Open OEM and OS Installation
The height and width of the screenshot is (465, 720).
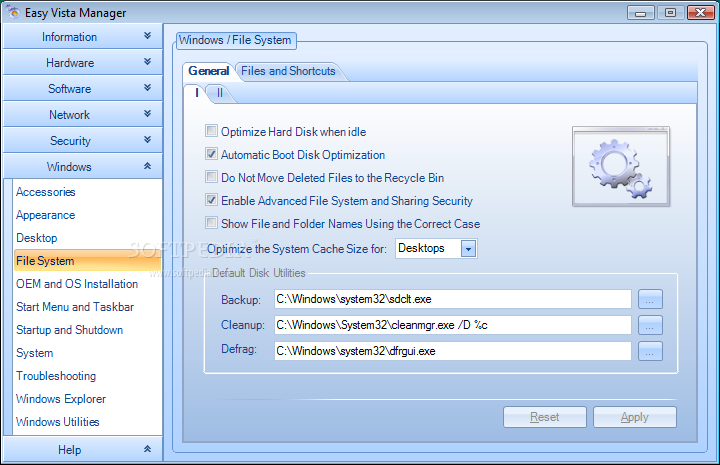click(x=77, y=284)
